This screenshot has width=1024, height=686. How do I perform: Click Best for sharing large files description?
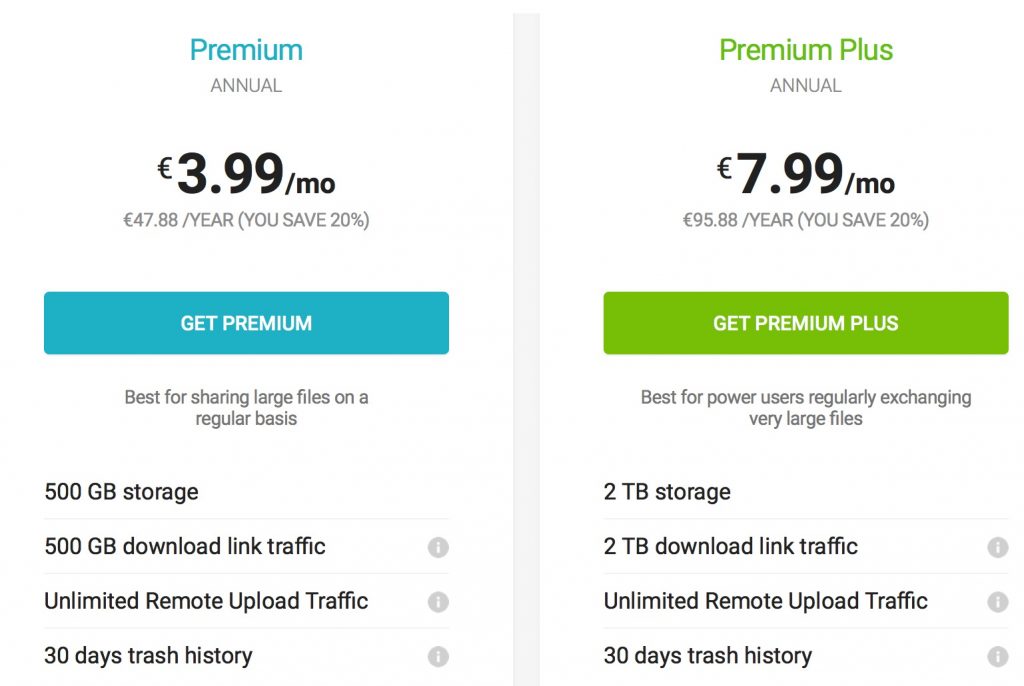(x=246, y=408)
